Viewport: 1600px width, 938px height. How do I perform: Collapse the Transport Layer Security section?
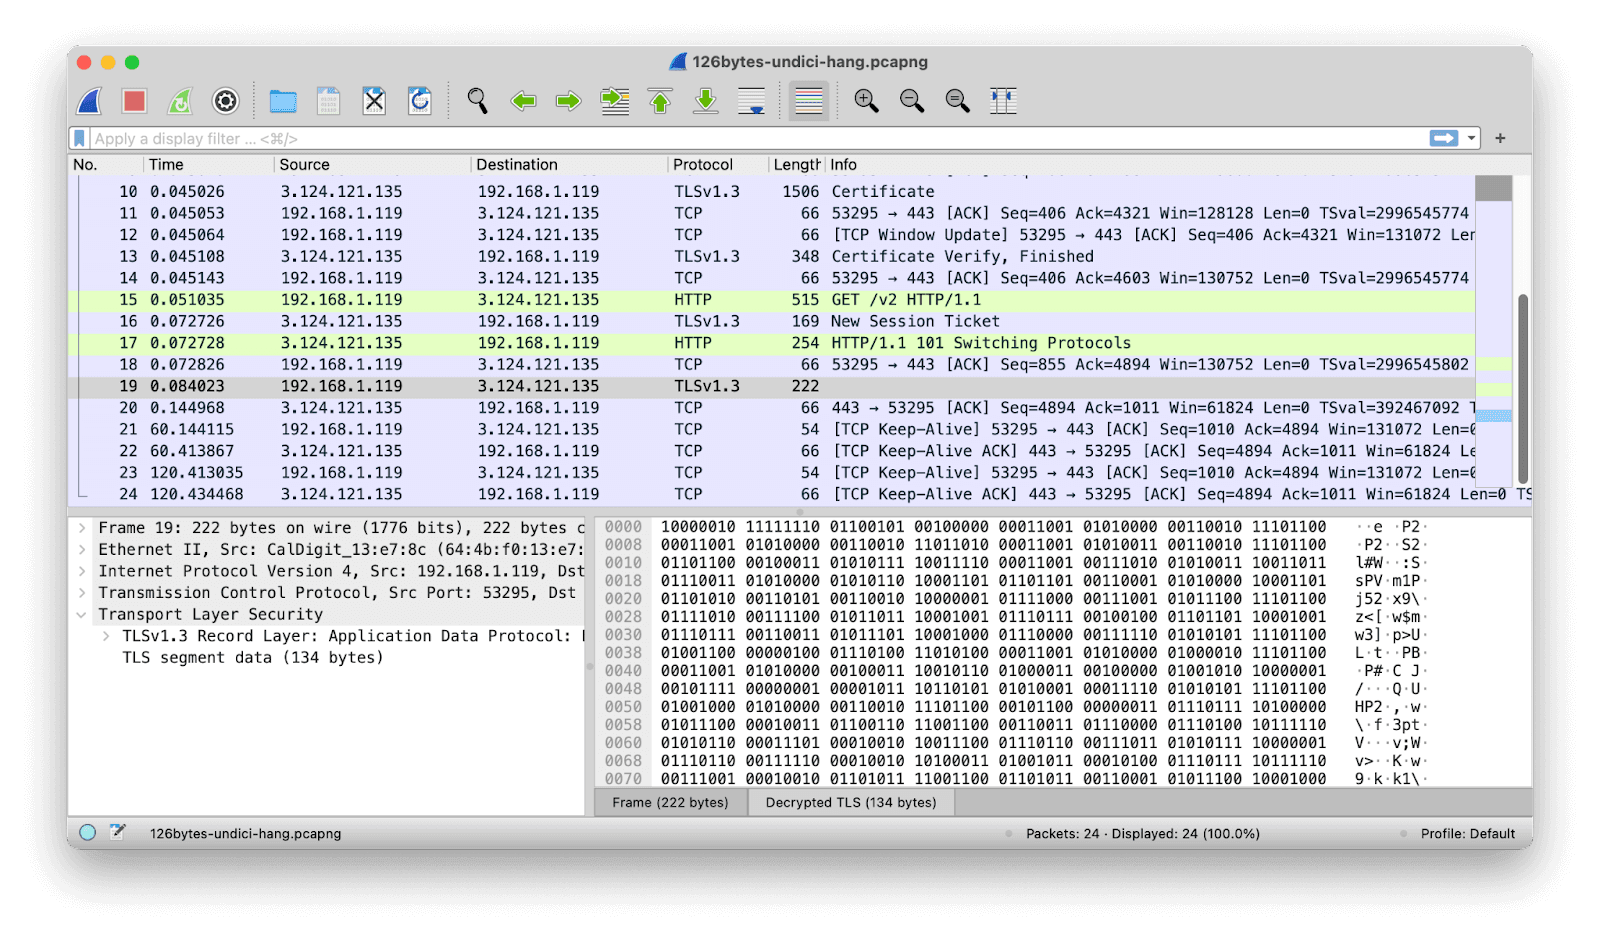[82, 615]
